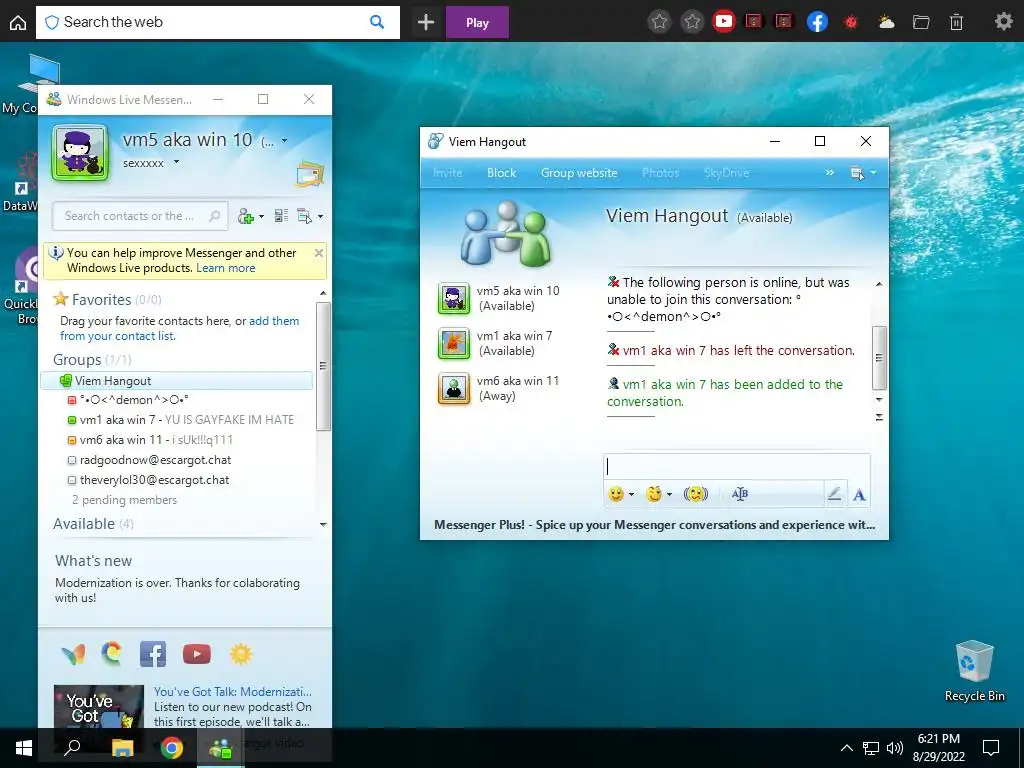Viewport: 1024px width, 768px height.
Task: Open a new tab with plus button
Action: click(x=426, y=22)
